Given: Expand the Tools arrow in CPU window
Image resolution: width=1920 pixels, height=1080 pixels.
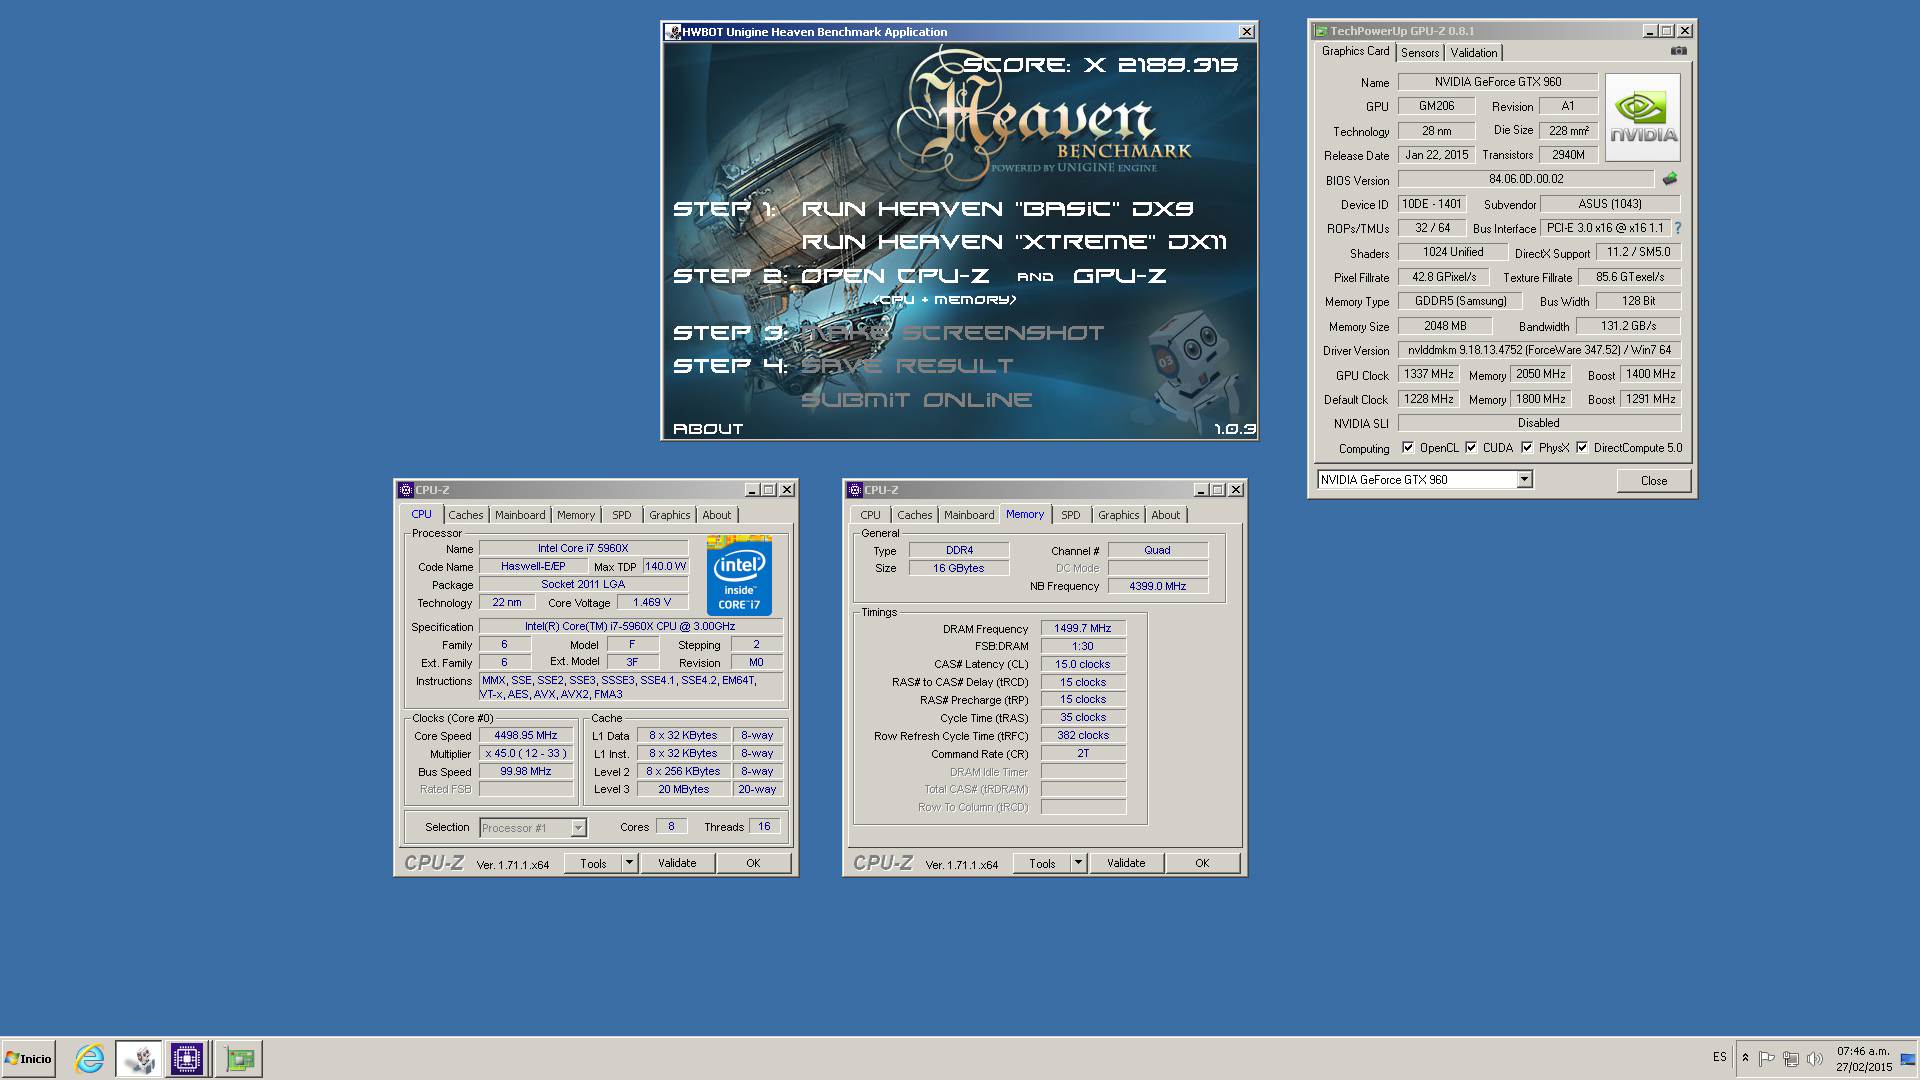Looking at the screenshot, I should pyautogui.click(x=629, y=863).
